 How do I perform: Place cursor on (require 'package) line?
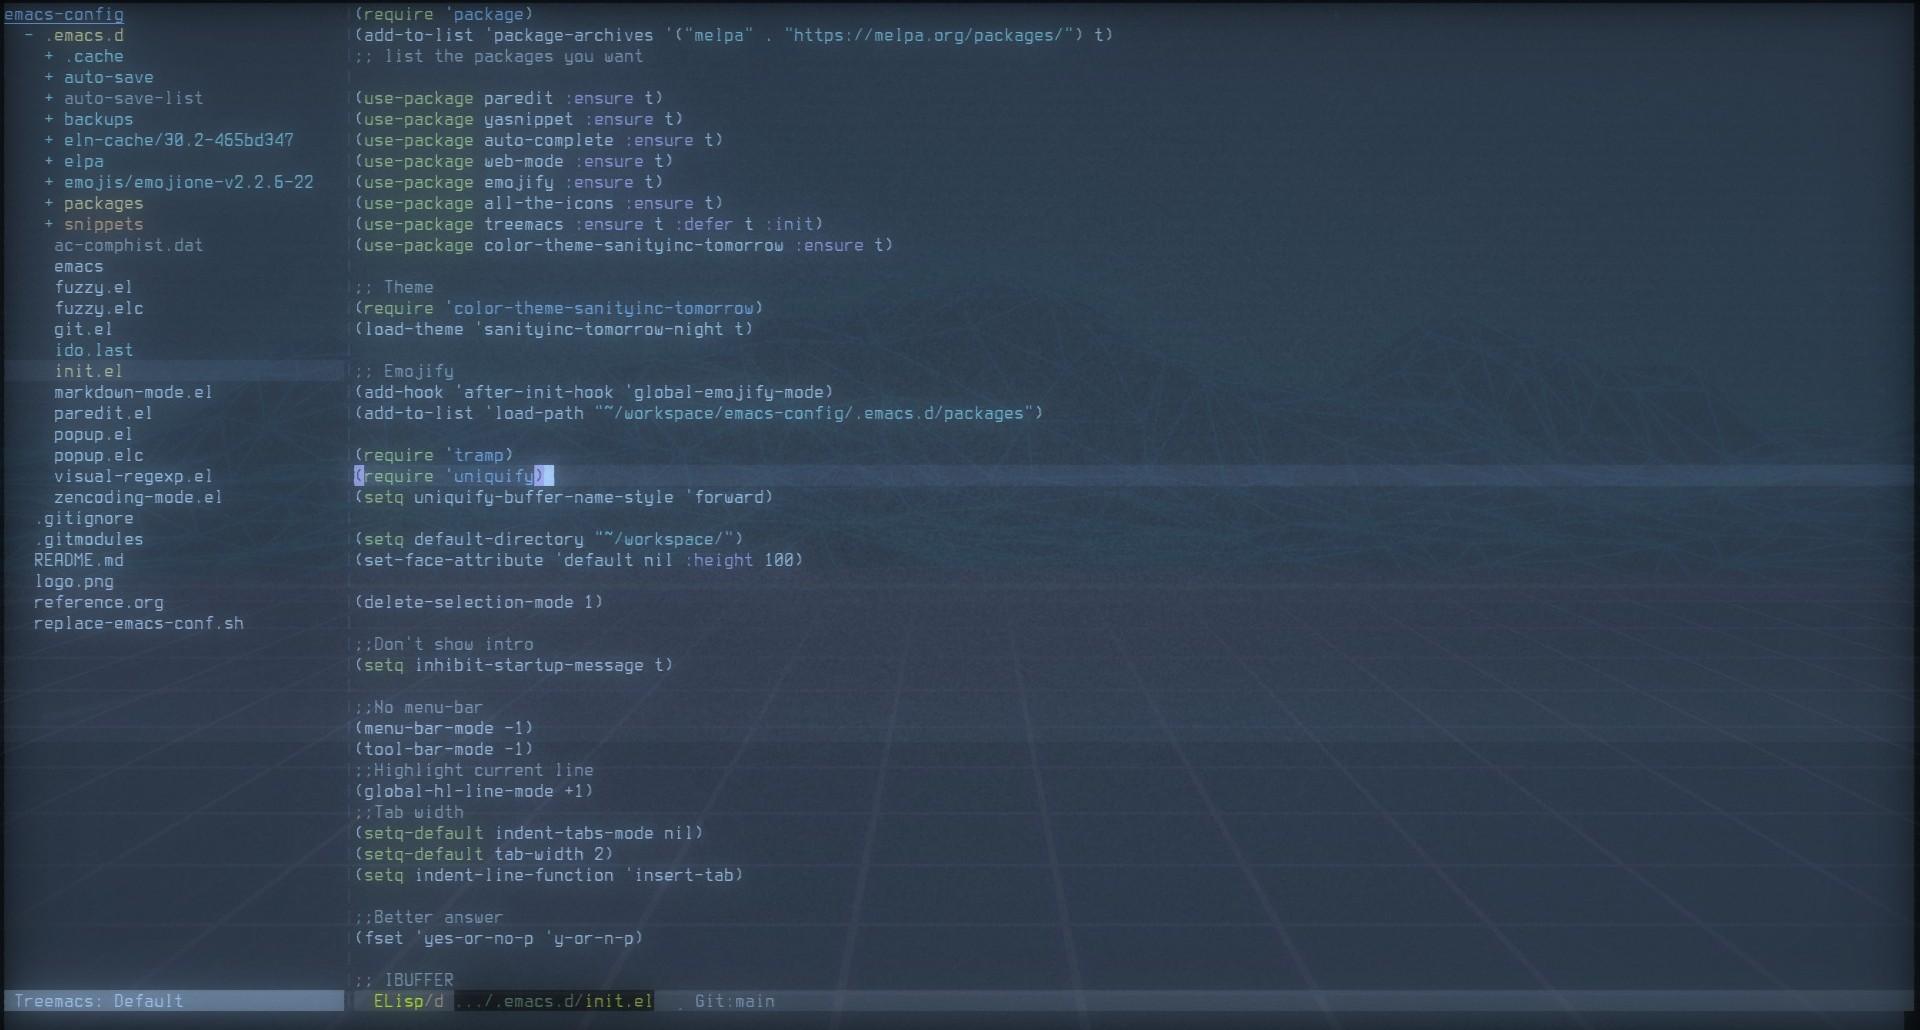(x=444, y=14)
